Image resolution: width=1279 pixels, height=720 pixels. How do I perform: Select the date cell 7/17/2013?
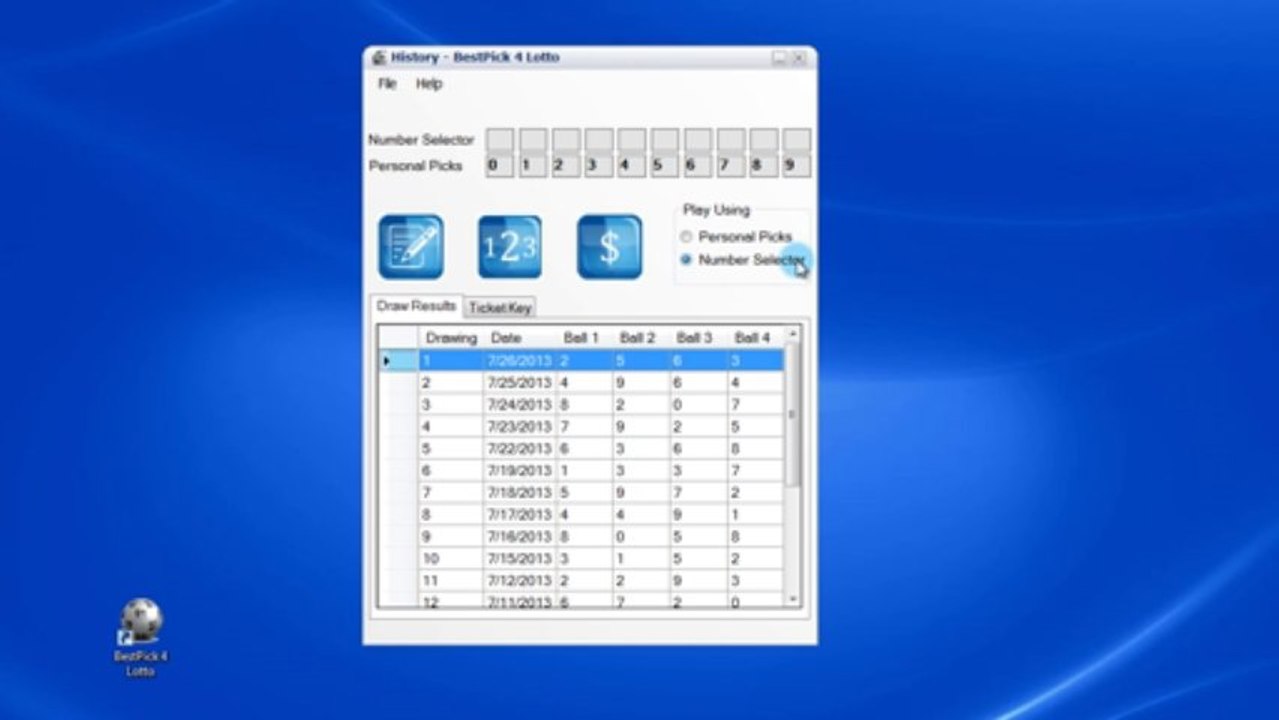519,514
